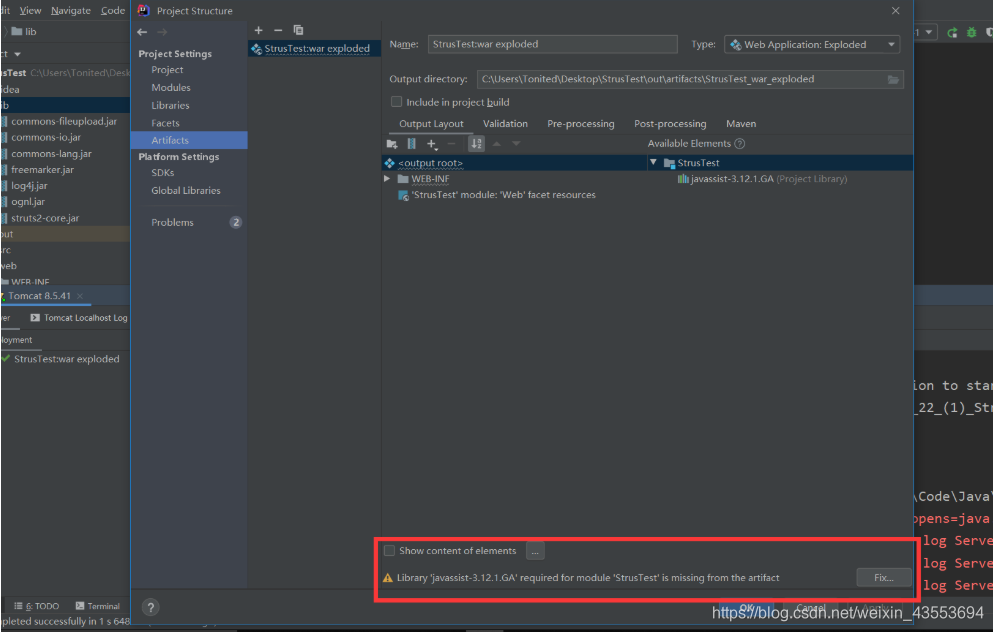Add copy of element plus icon

[432, 144]
